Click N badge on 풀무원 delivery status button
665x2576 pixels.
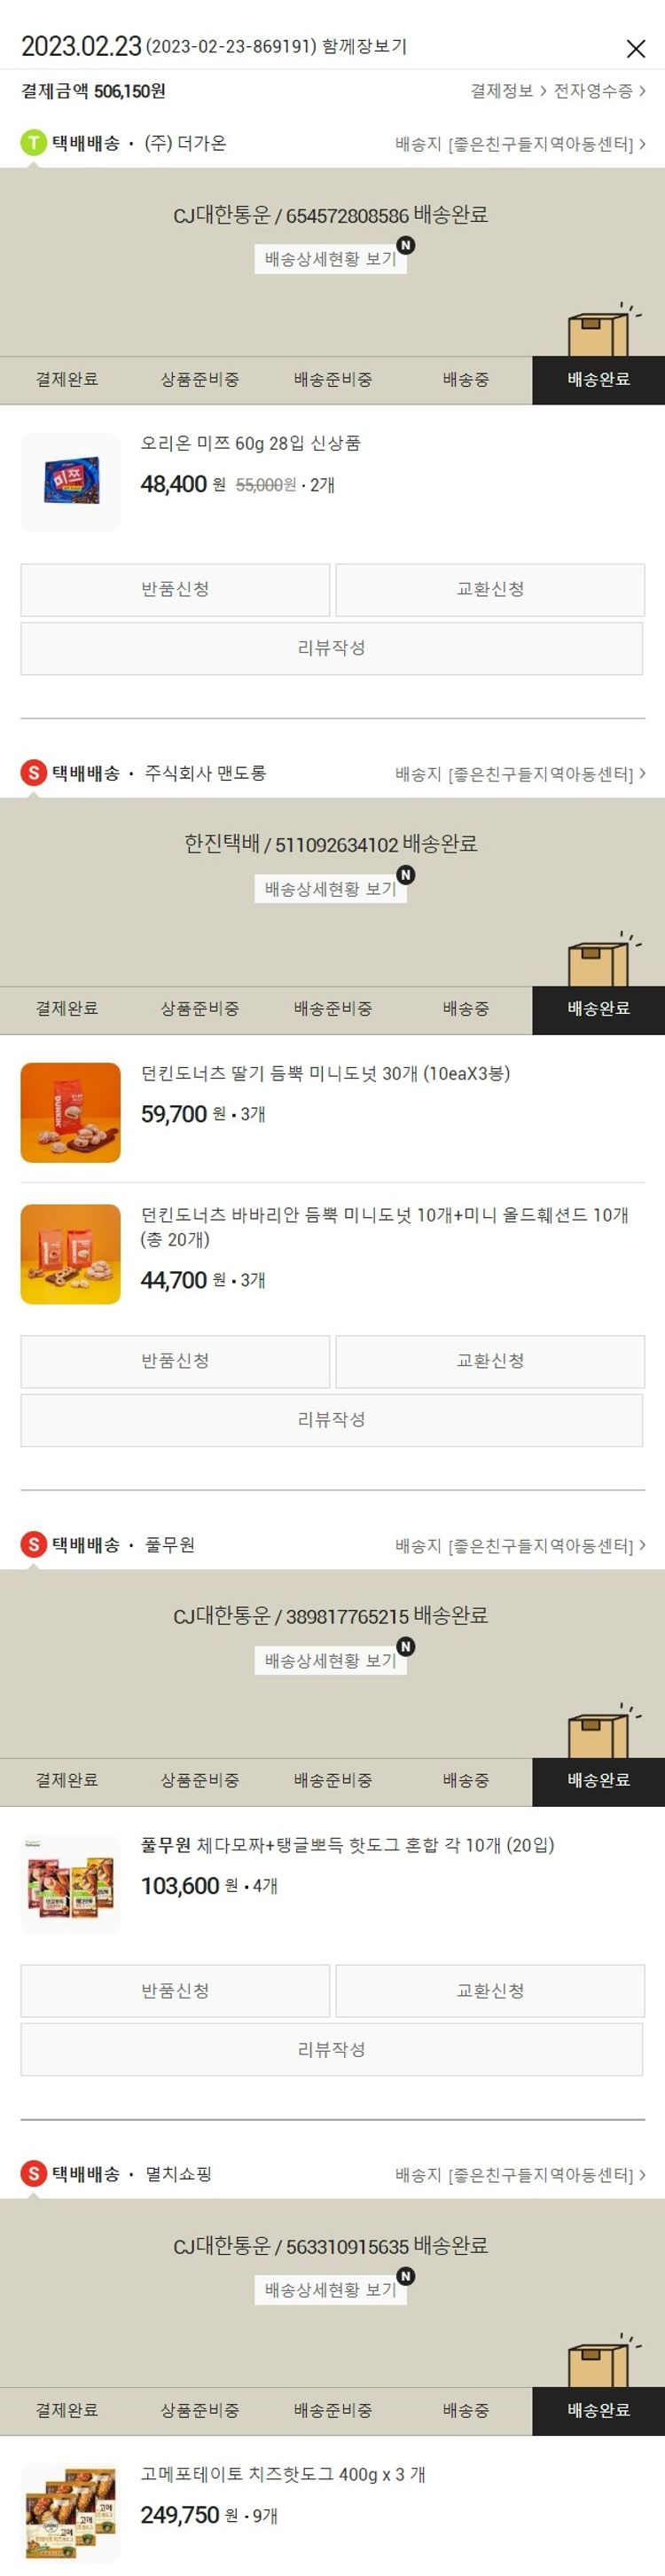(x=405, y=1647)
